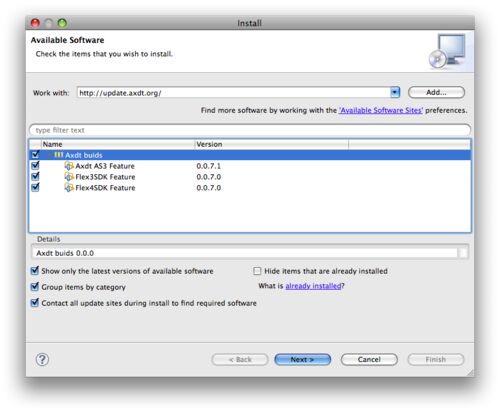Screen dimensions: 500x412
Task: Click the green zoom window button
Action: (62, 23)
